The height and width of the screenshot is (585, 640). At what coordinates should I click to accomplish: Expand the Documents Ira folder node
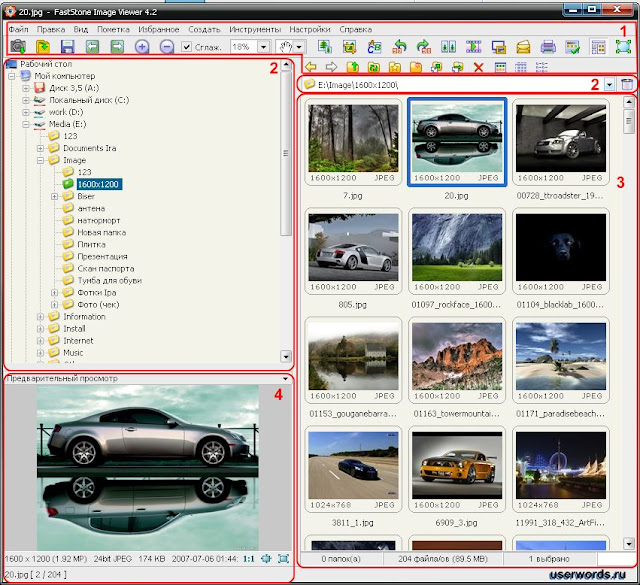(41, 148)
